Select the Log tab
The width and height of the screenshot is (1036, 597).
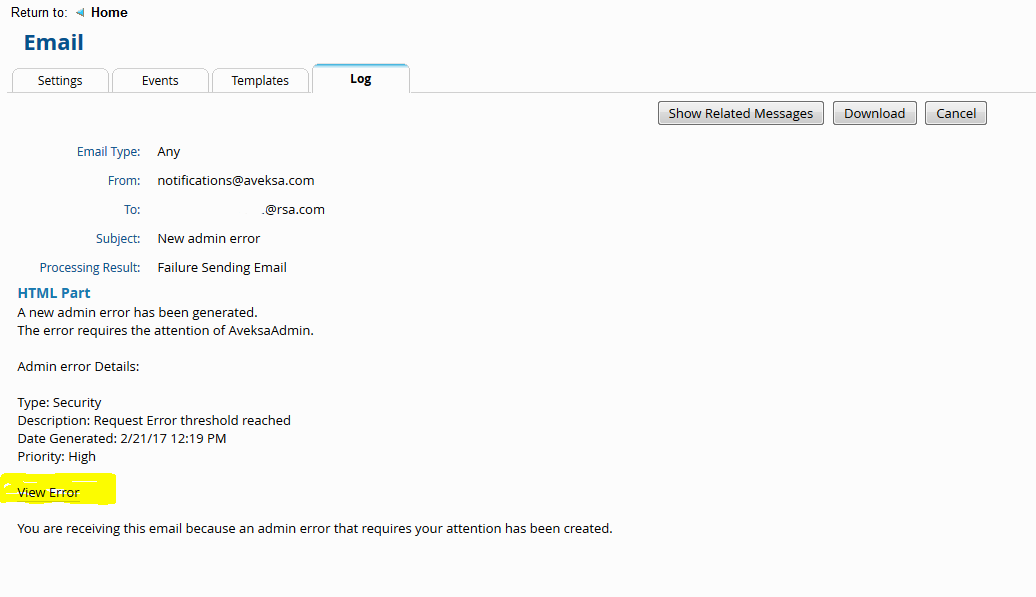point(361,79)
